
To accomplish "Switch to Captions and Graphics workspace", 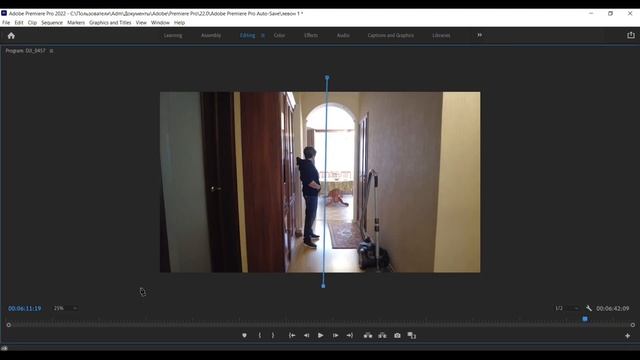I will [391, 36].
